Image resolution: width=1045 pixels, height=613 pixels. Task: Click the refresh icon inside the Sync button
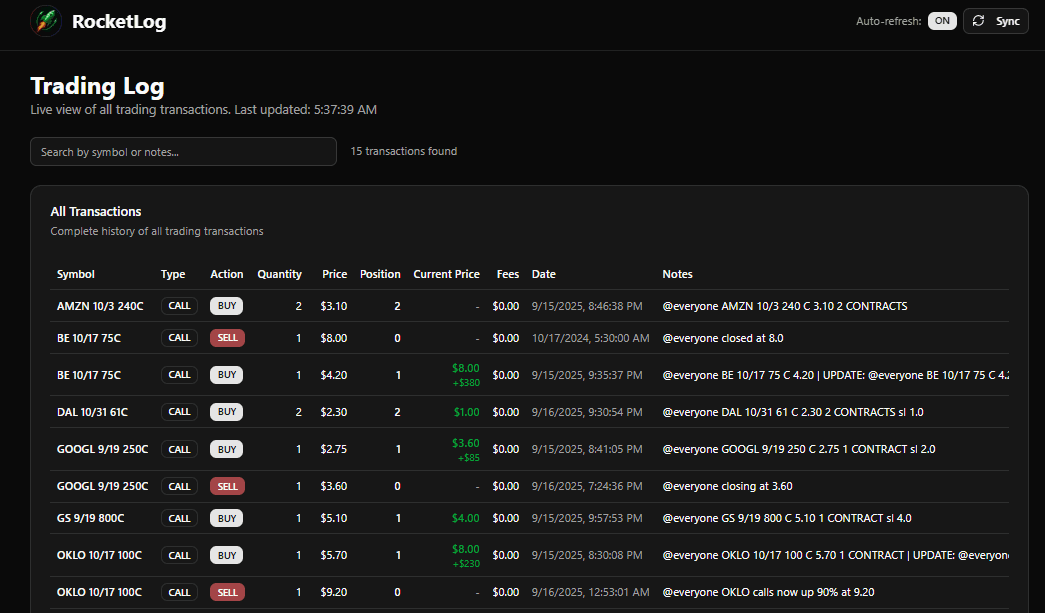(x=976, y=20)
